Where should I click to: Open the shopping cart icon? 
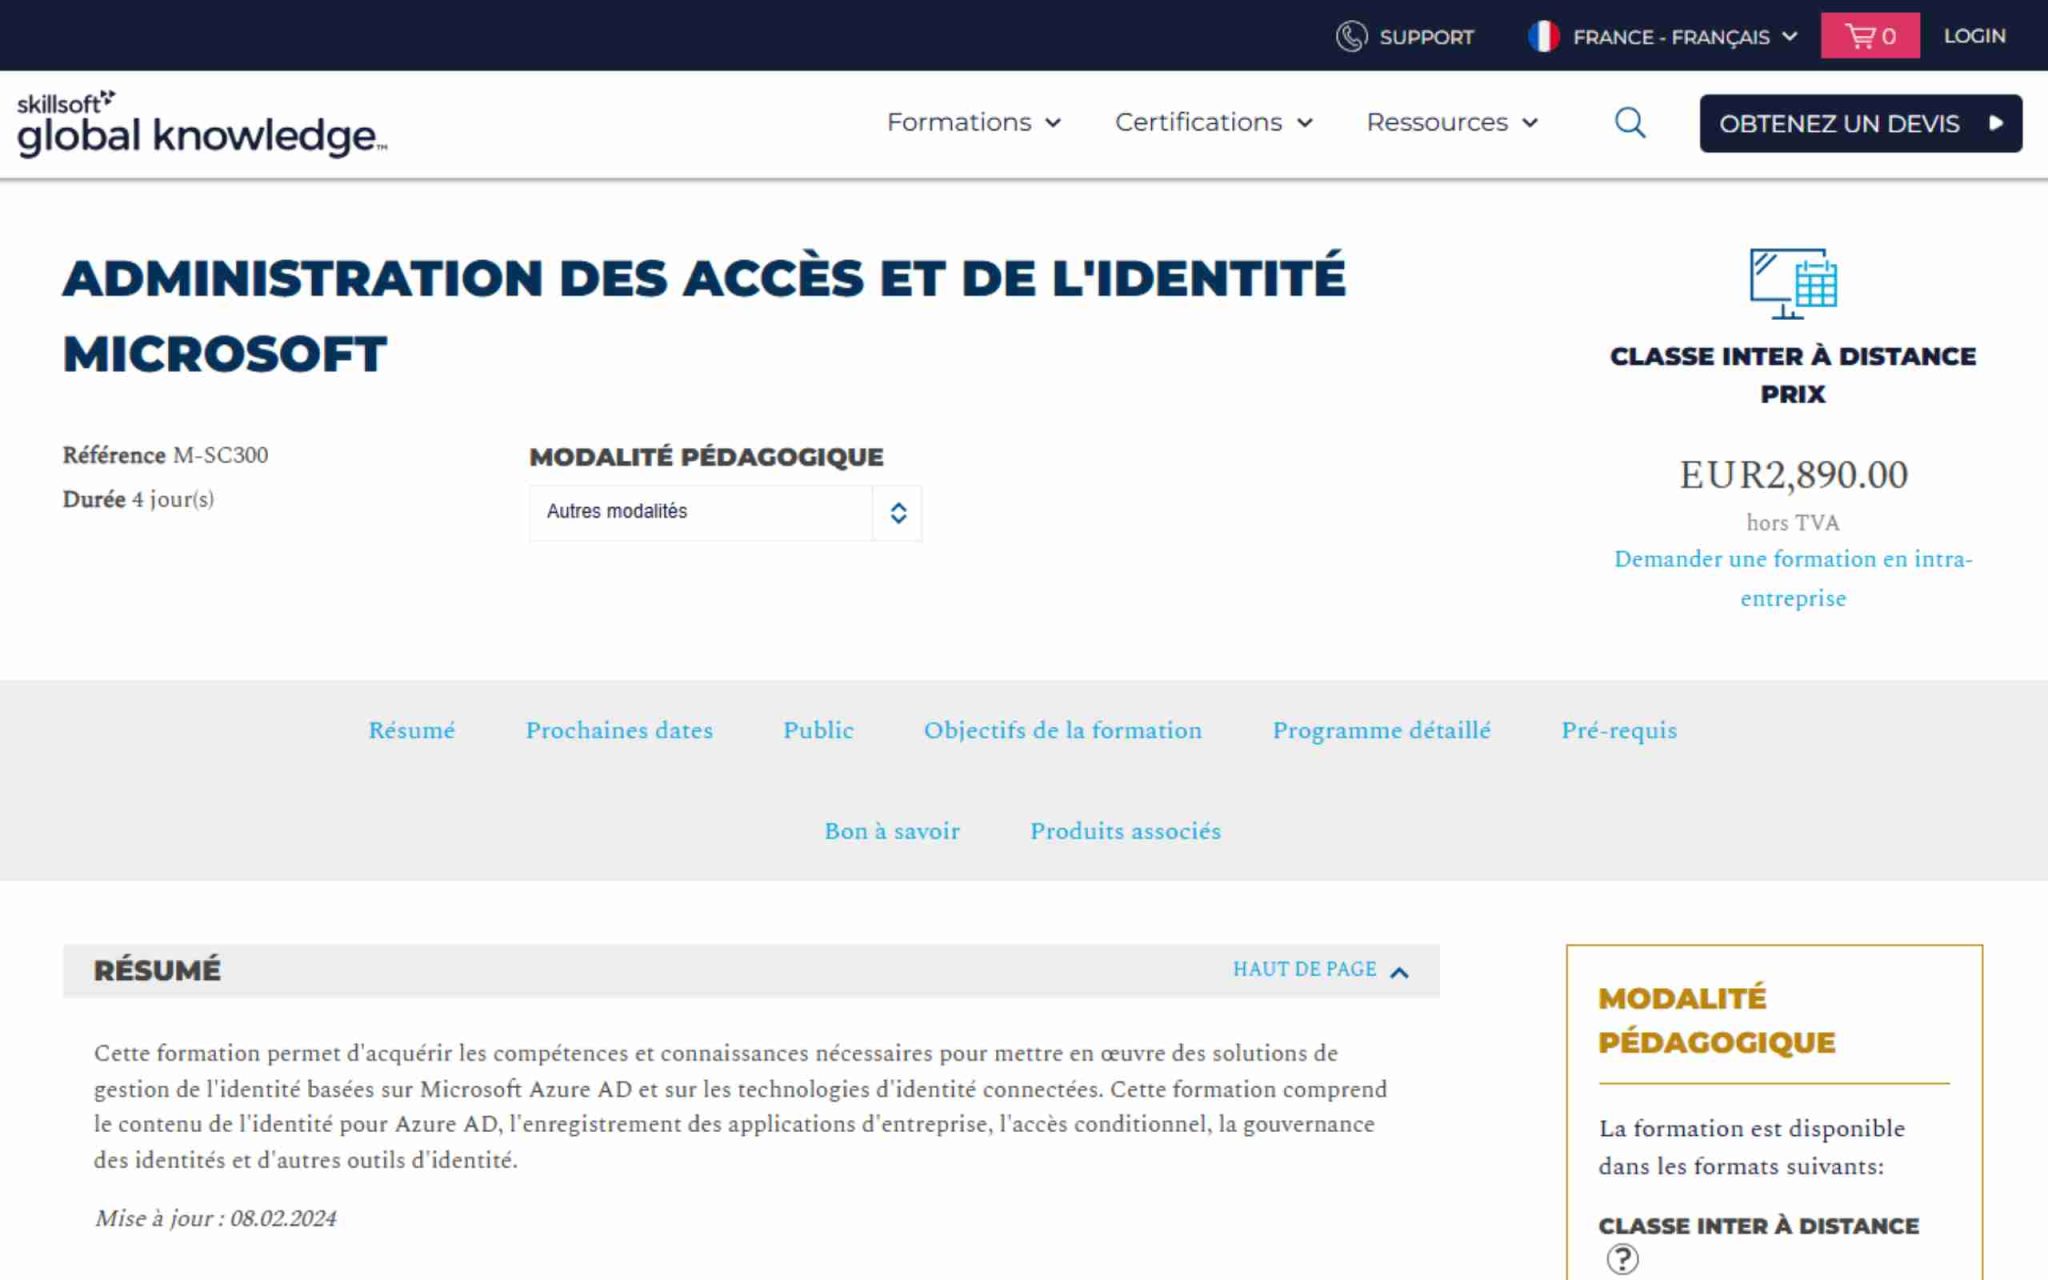1870,36
